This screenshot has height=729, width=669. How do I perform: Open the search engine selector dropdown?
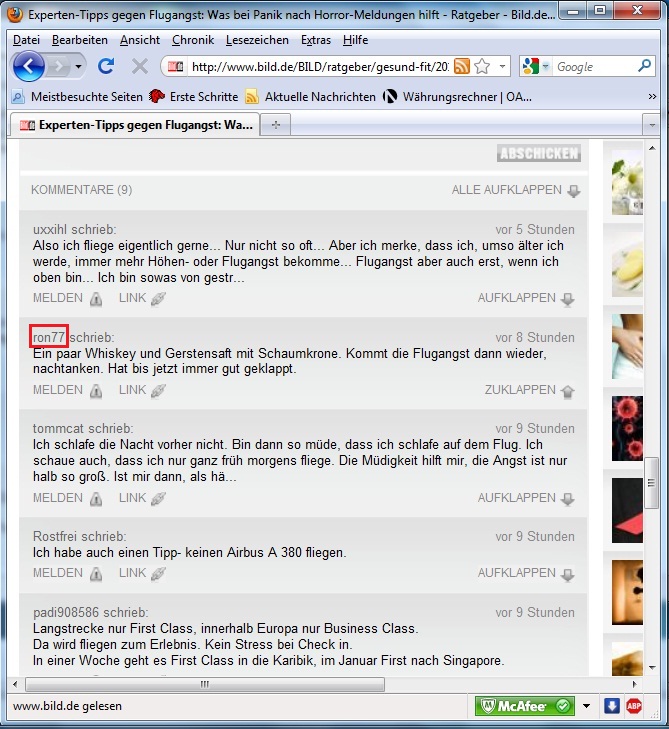click(x=534, y=66)
